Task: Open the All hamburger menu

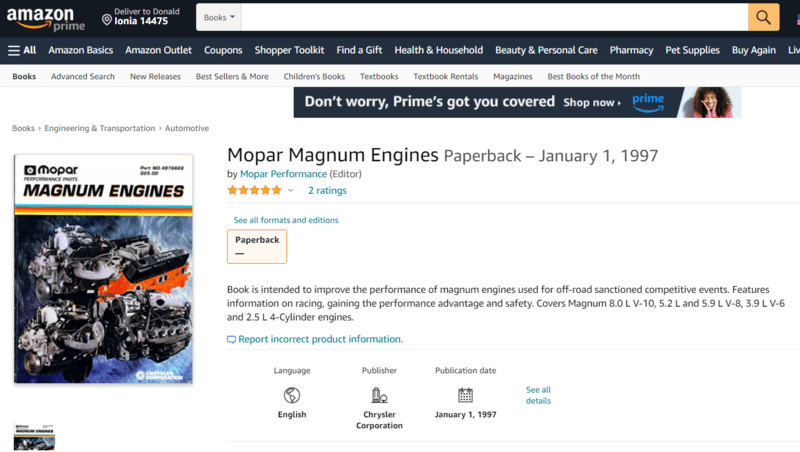Action: click(x=22, y=50)
